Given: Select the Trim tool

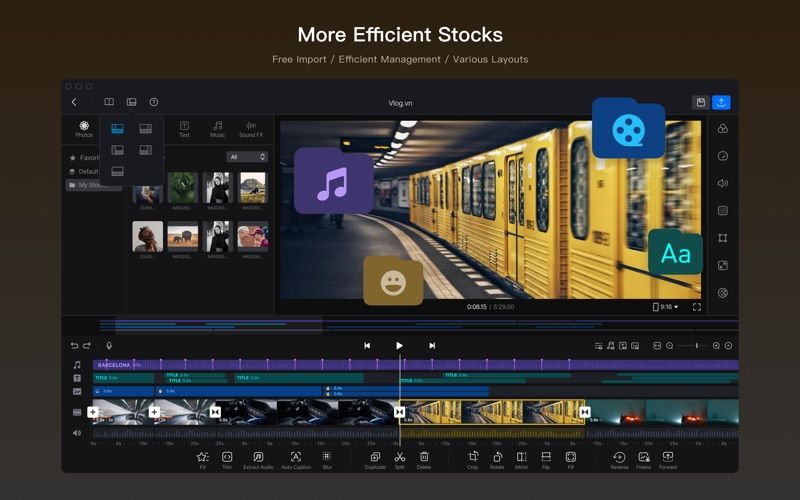Looking at the screenshot, I should pos(227,460).
